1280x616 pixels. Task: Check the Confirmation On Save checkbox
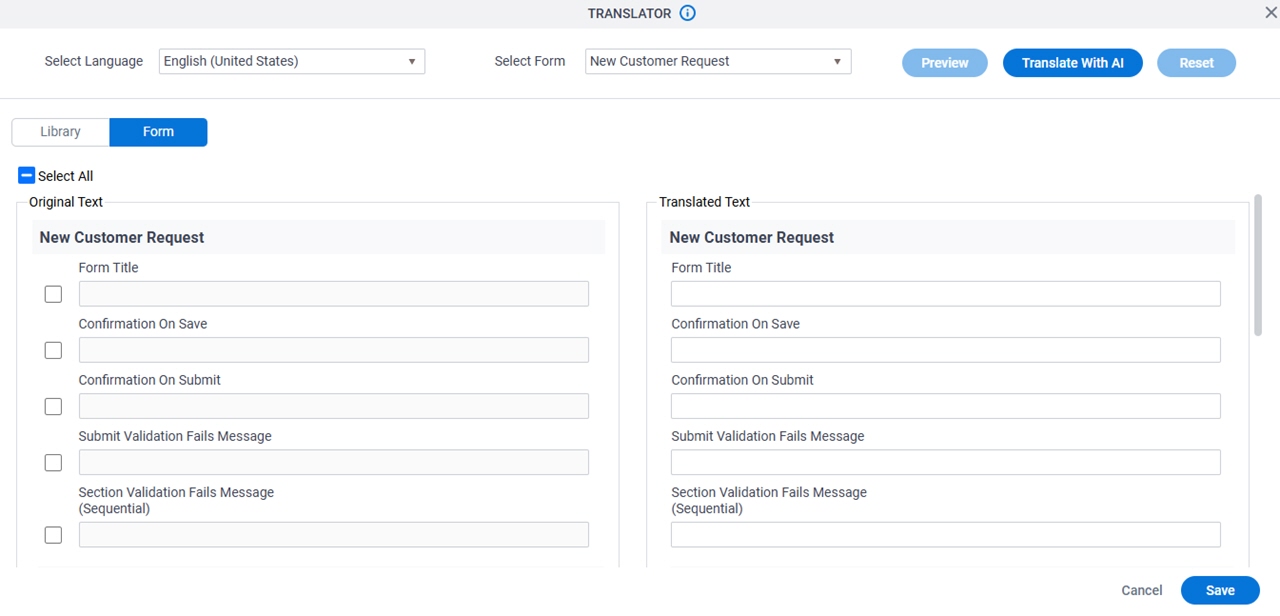(x=53, y=350)
